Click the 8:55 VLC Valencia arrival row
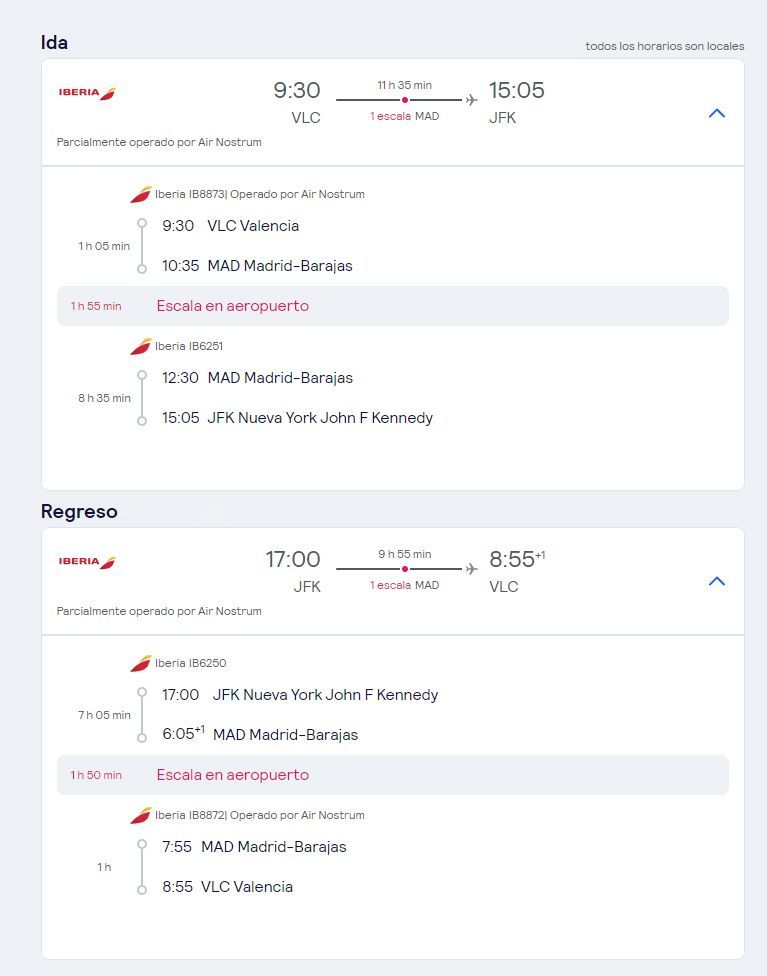The width and height of the screenshot is (767, 976). coord(227,886)
